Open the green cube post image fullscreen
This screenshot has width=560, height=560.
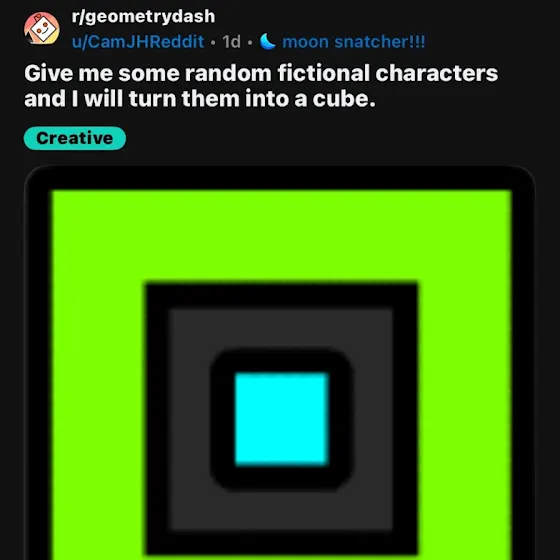pos(280,363)
